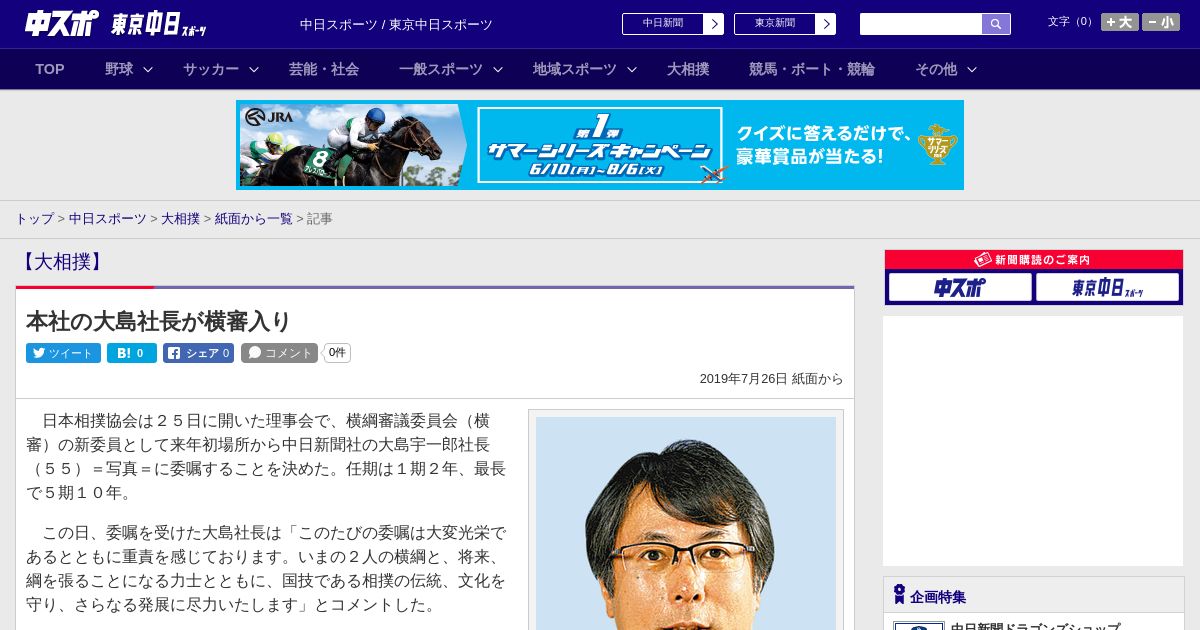Click the Facebook シェア button

coord(198,353)
